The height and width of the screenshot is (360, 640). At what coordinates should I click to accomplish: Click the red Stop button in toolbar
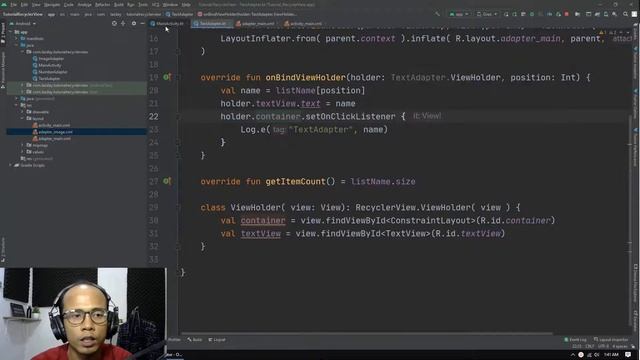567,14
